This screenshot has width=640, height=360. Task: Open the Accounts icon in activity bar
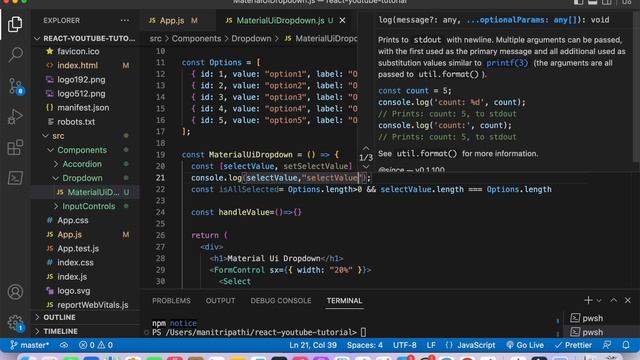(15, 292)
